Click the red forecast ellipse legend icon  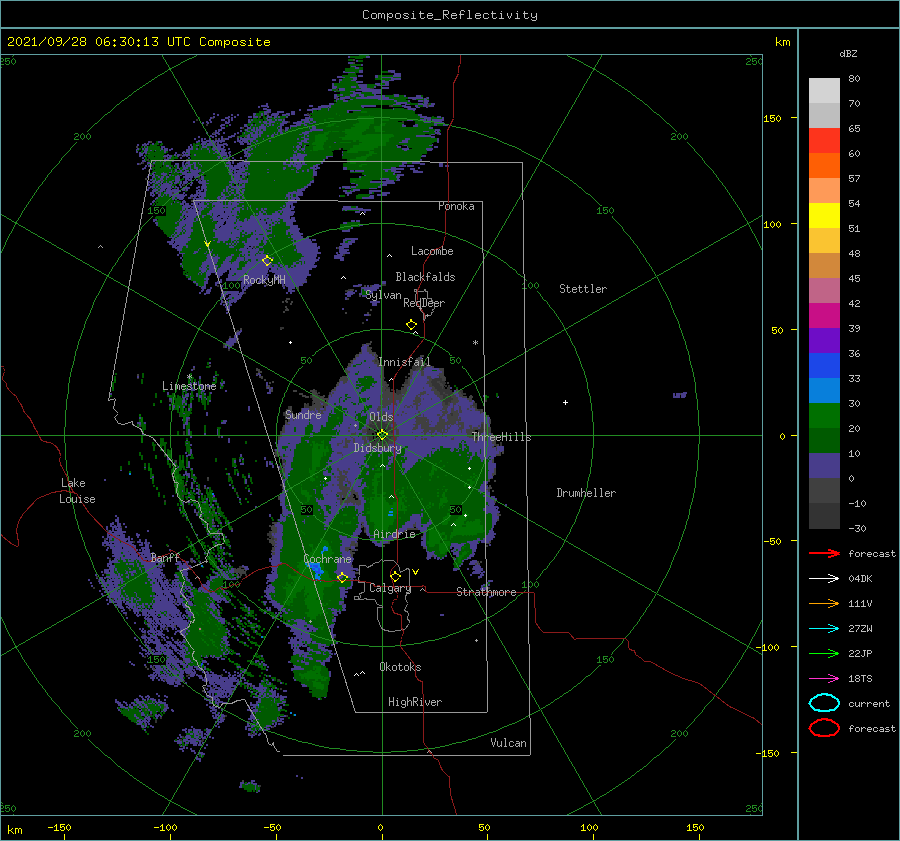click(824, 728)
